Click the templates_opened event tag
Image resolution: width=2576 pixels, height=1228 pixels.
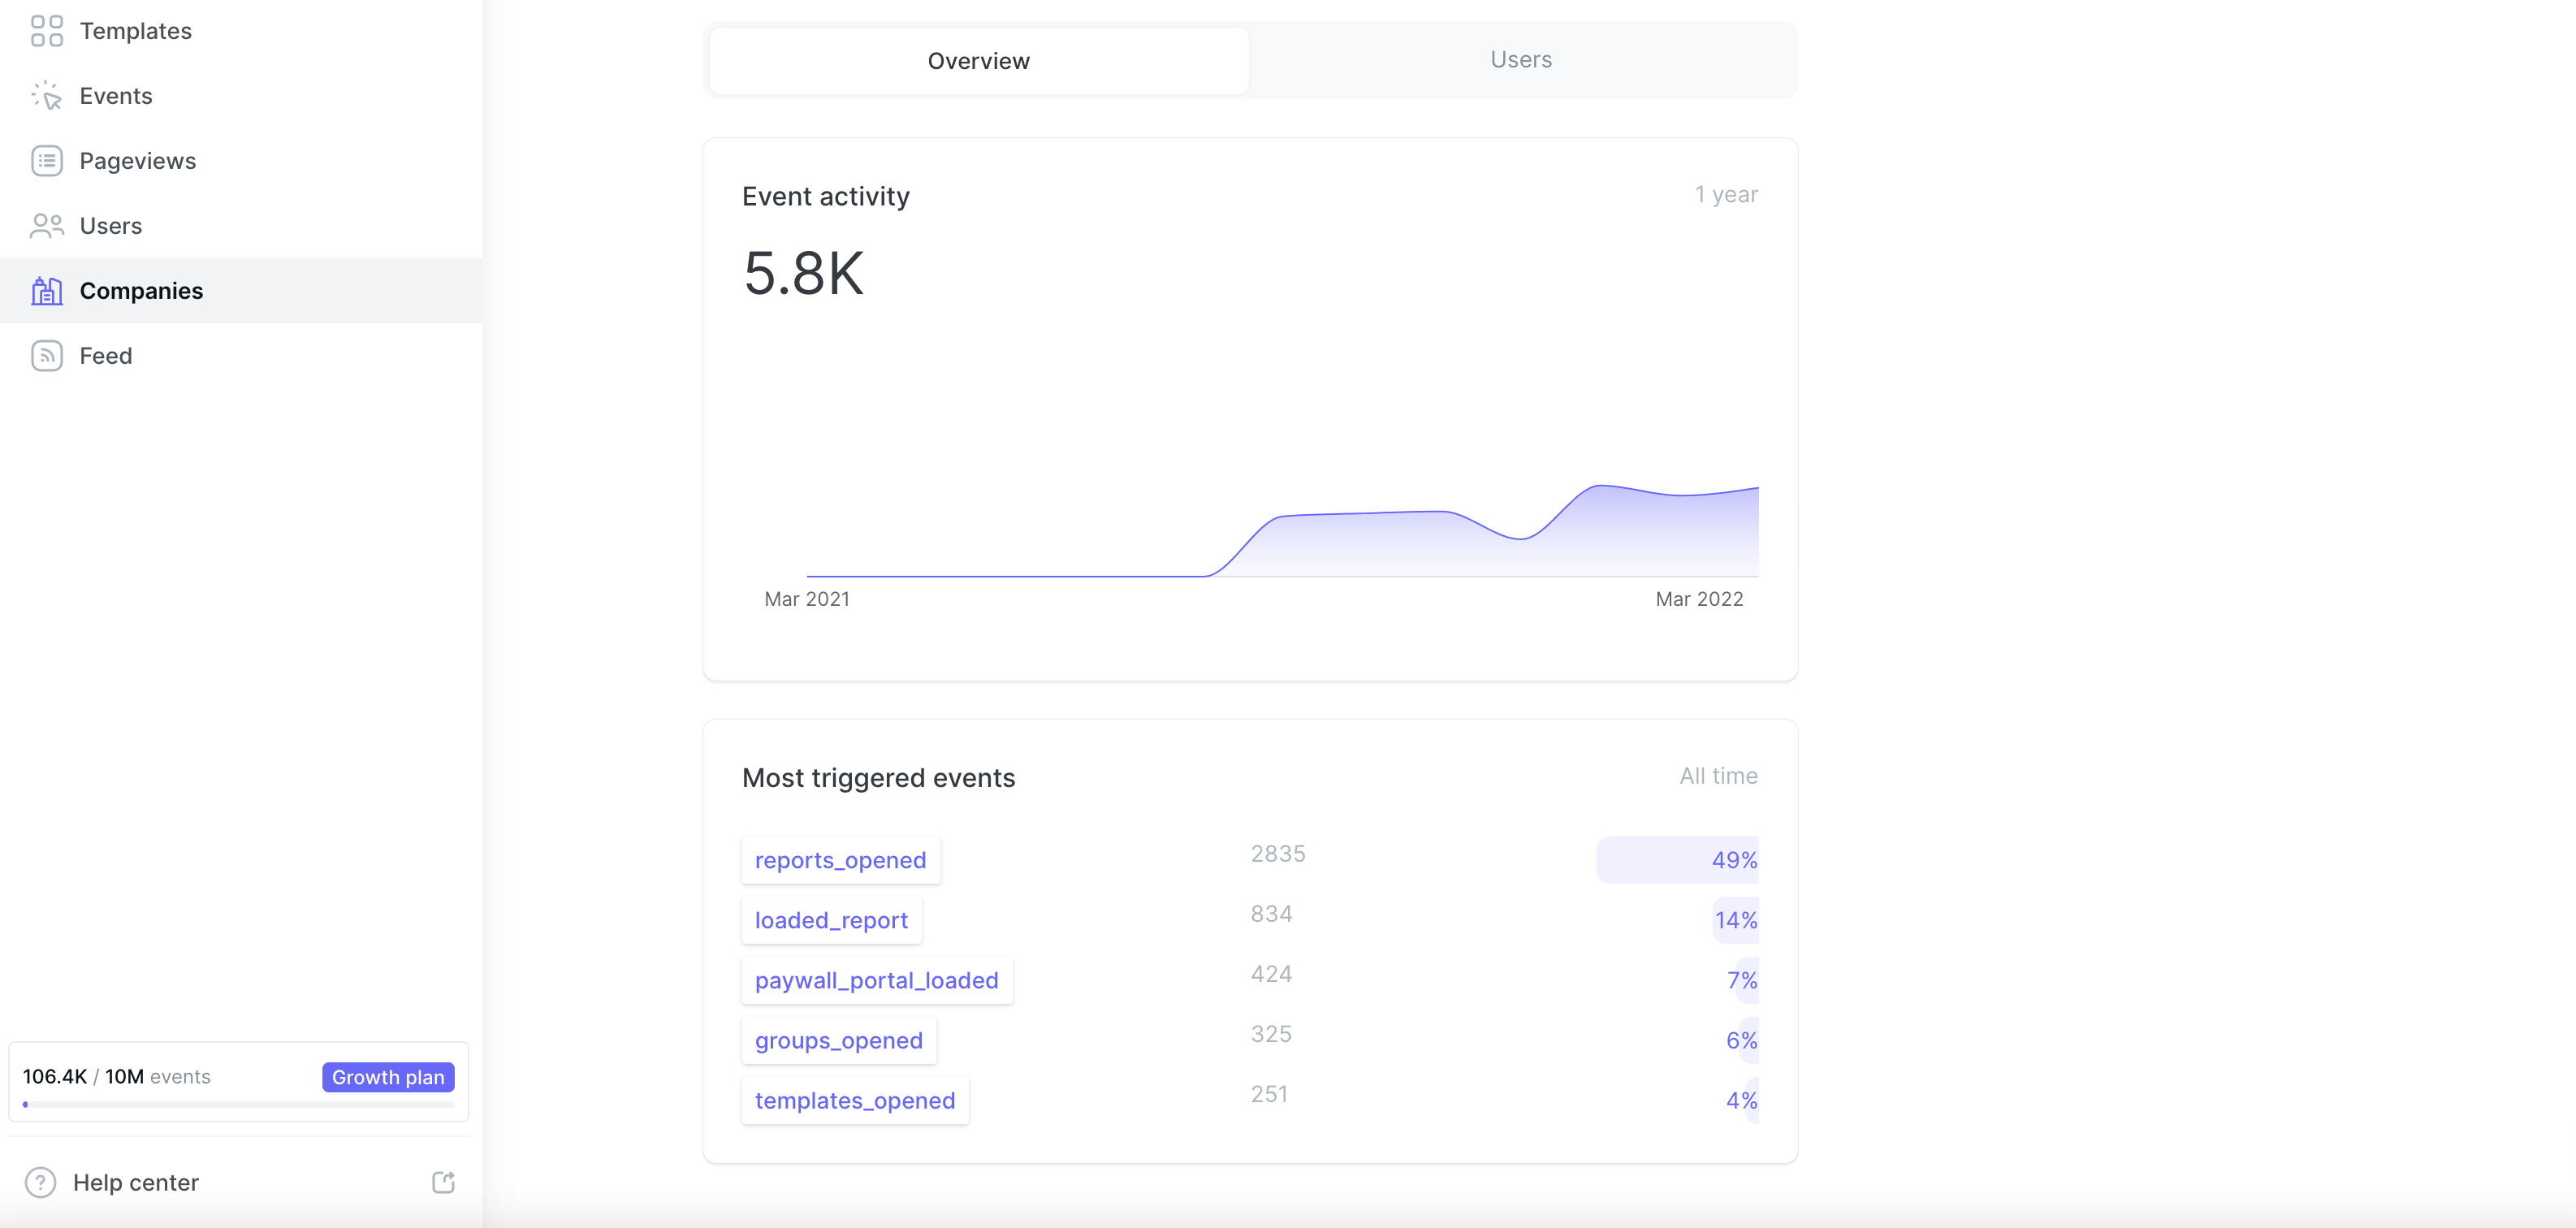tap(854, 1098)
